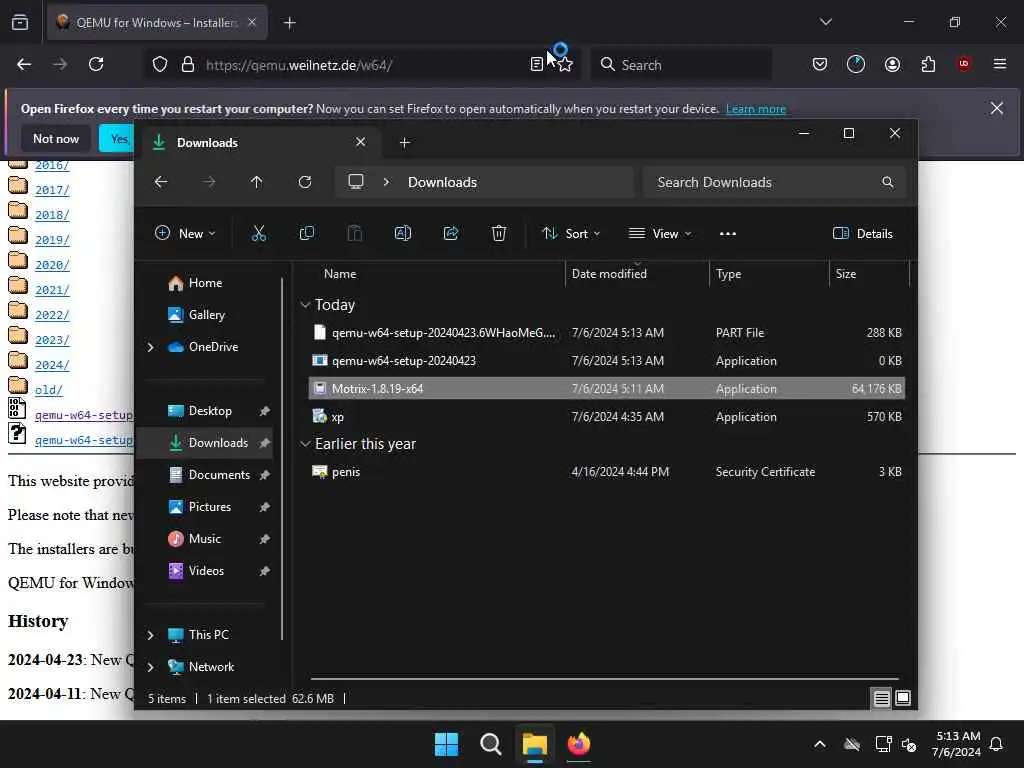This screenshot has width=1024, height=768.
Task: Select the Downloads tab in Explorer
Action: 259,142
